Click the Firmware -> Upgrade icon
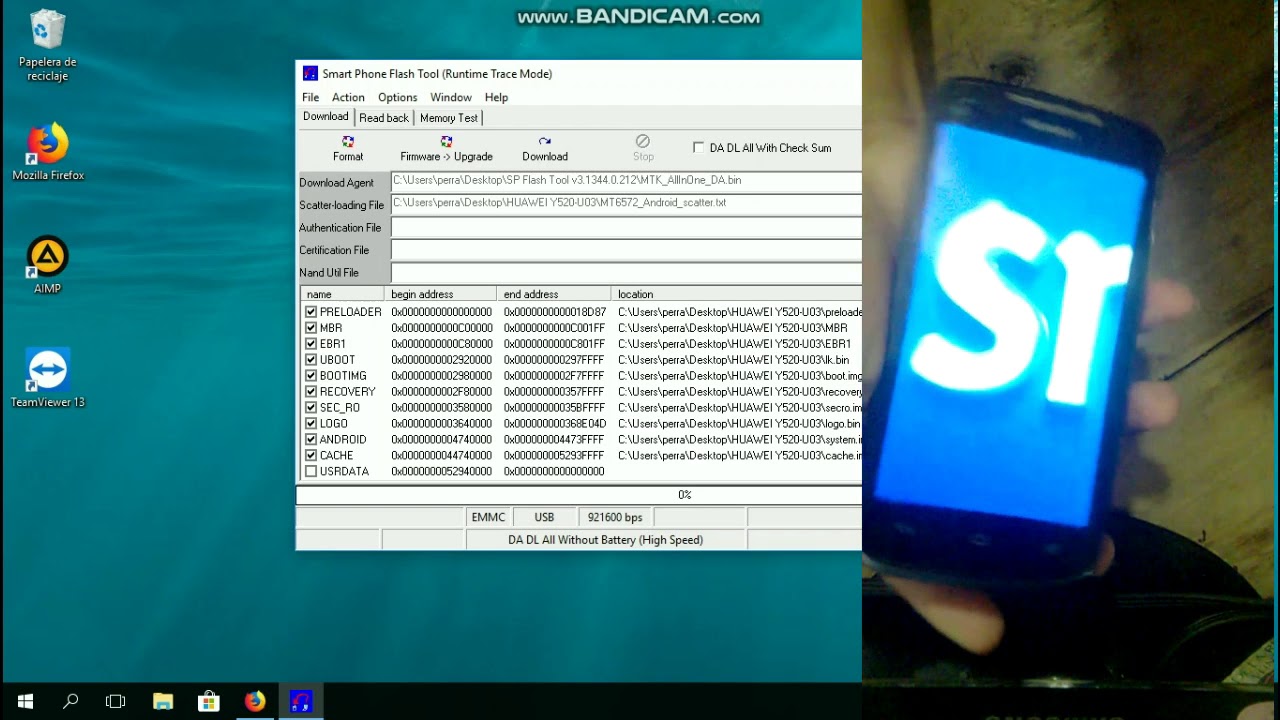 (x=446, y=149)
